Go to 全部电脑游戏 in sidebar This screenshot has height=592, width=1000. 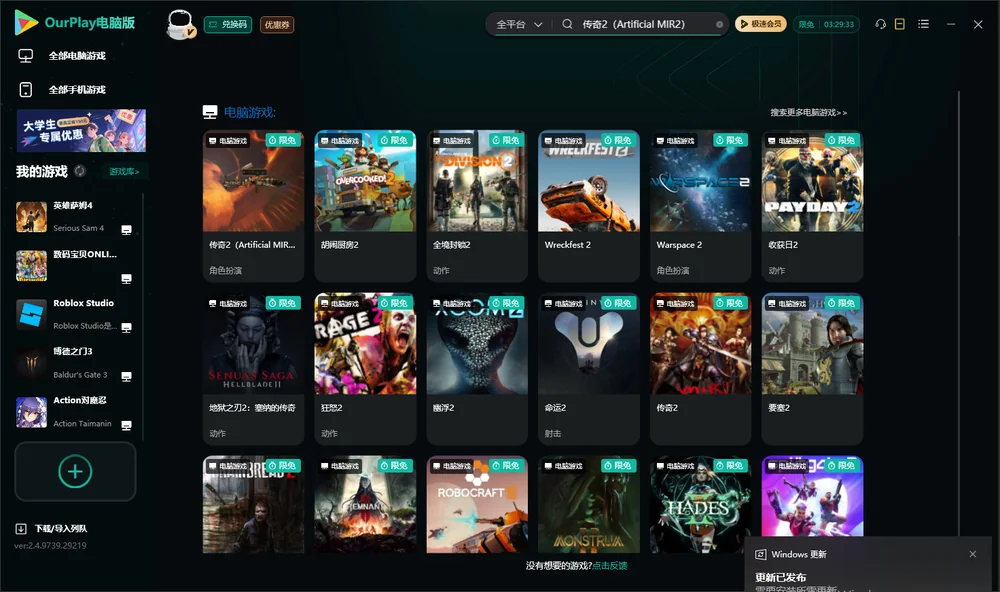click(62, 56)
